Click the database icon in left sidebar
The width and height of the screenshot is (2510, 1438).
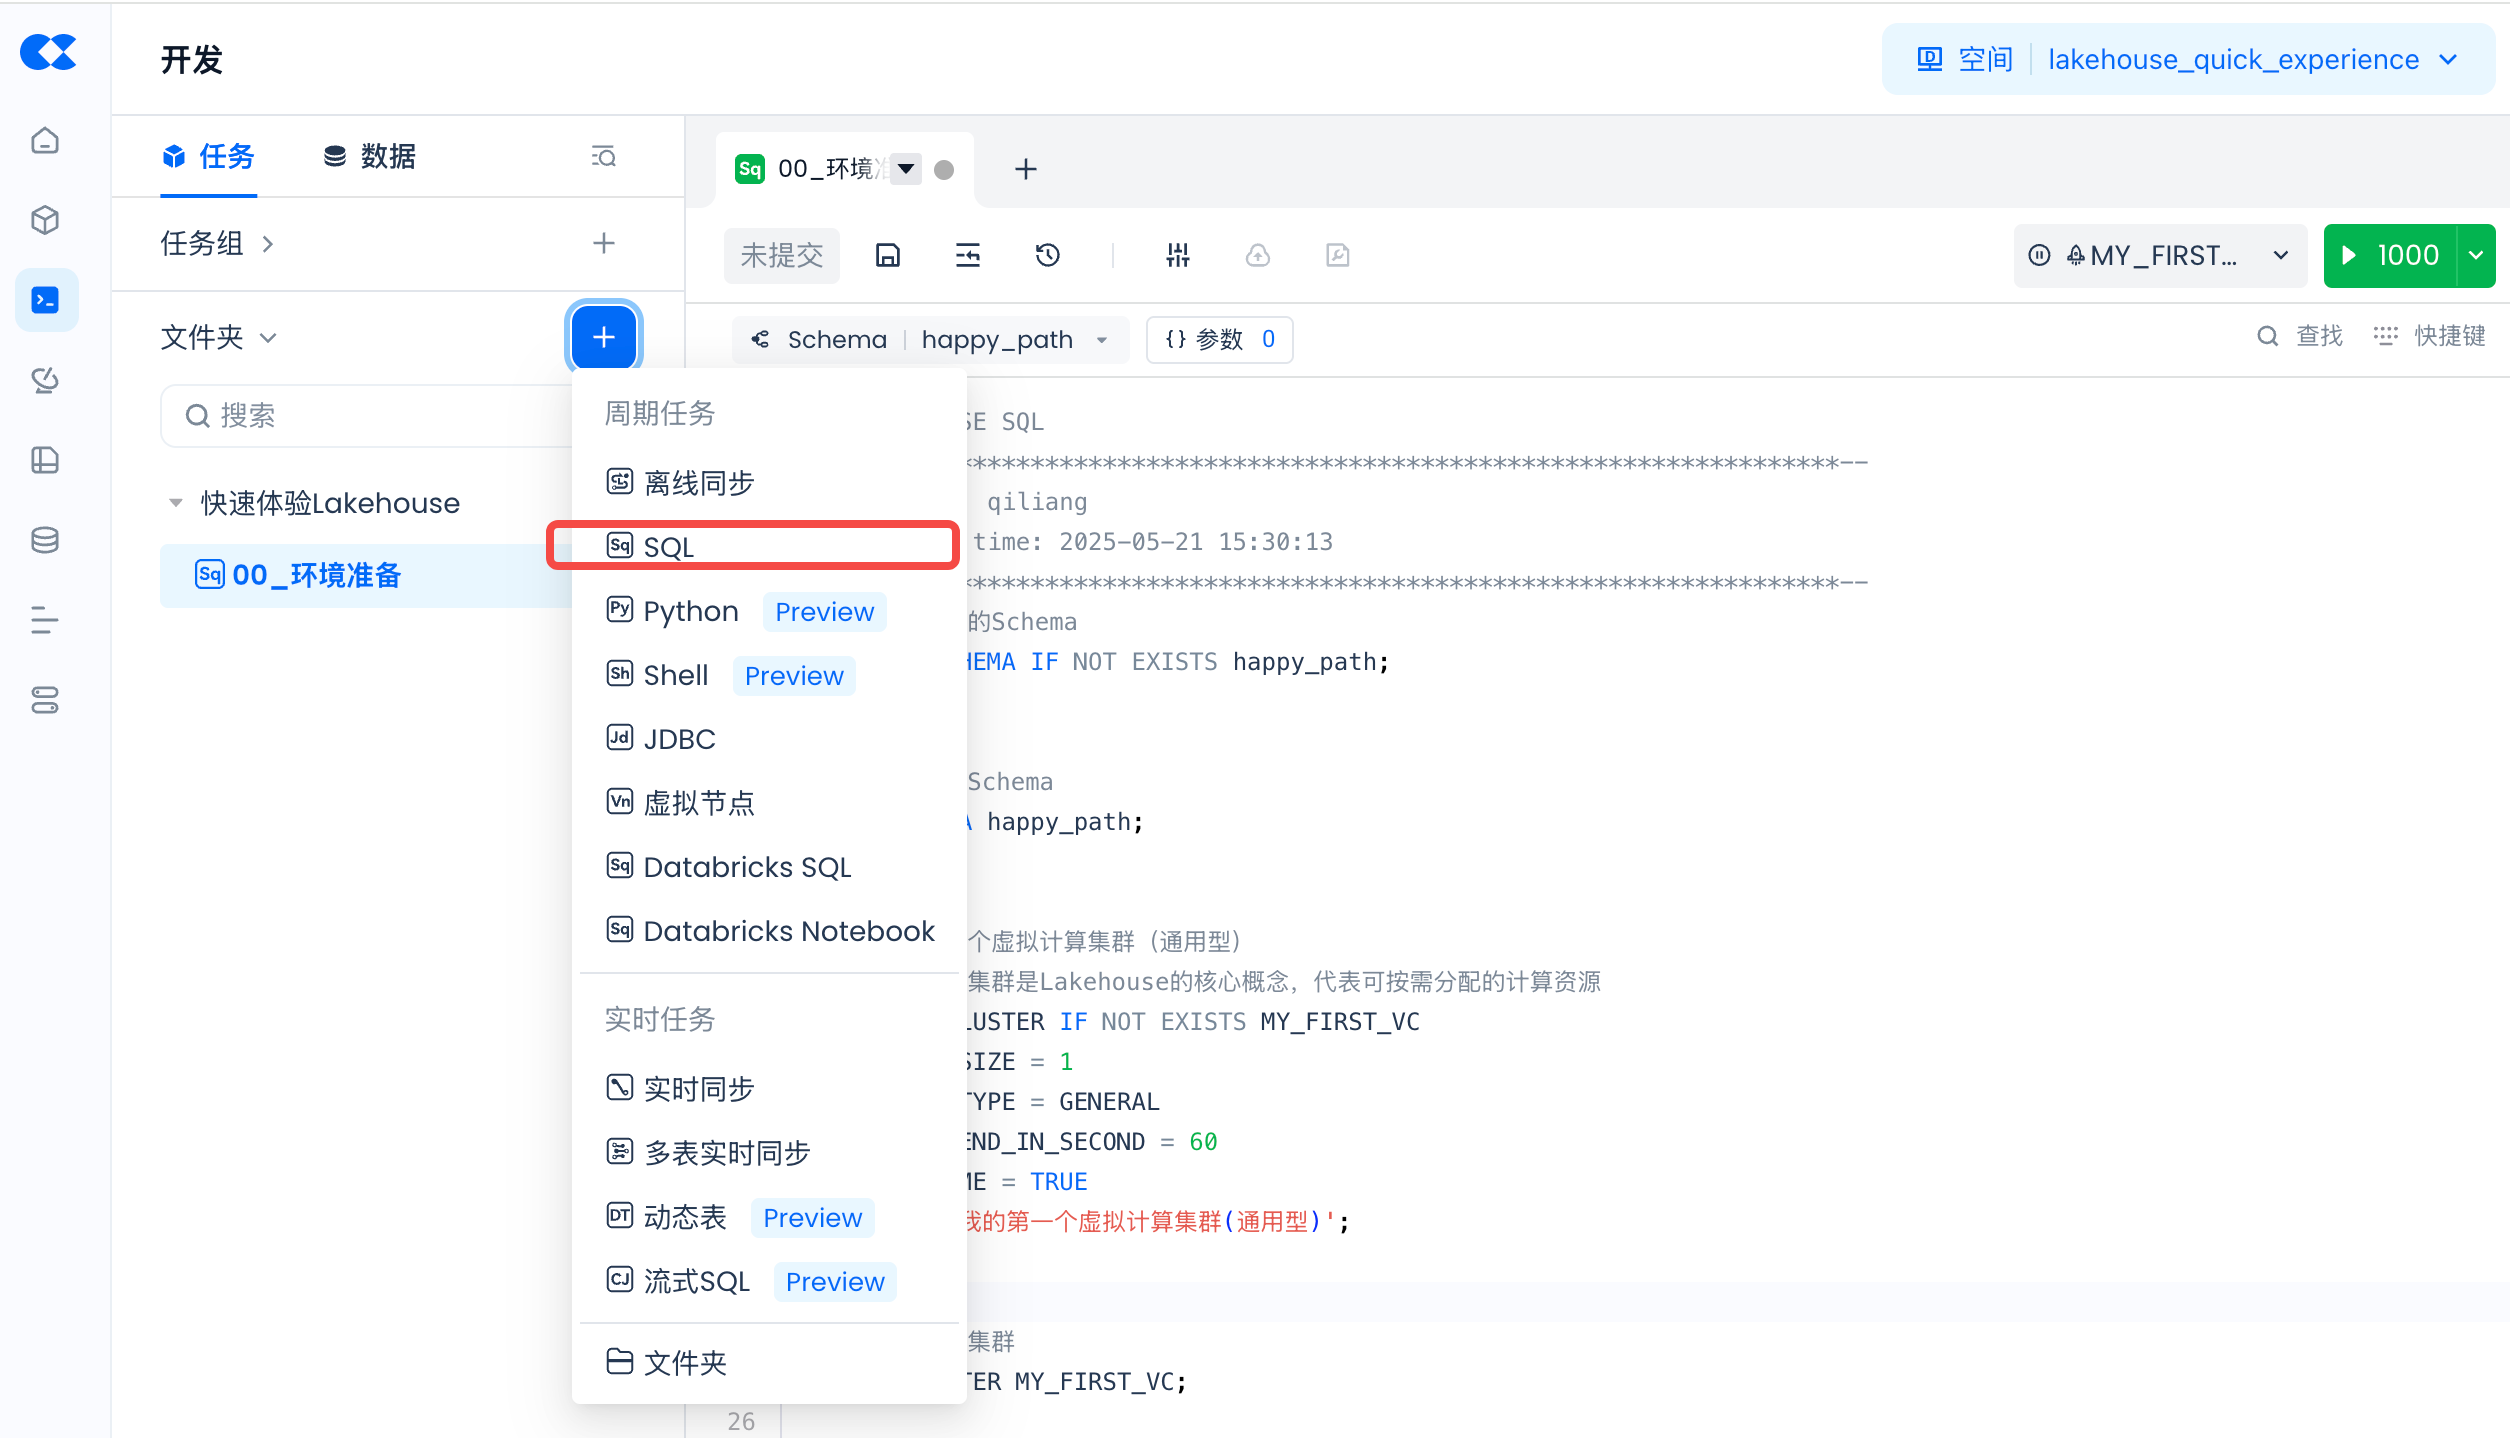pos(45,541)
